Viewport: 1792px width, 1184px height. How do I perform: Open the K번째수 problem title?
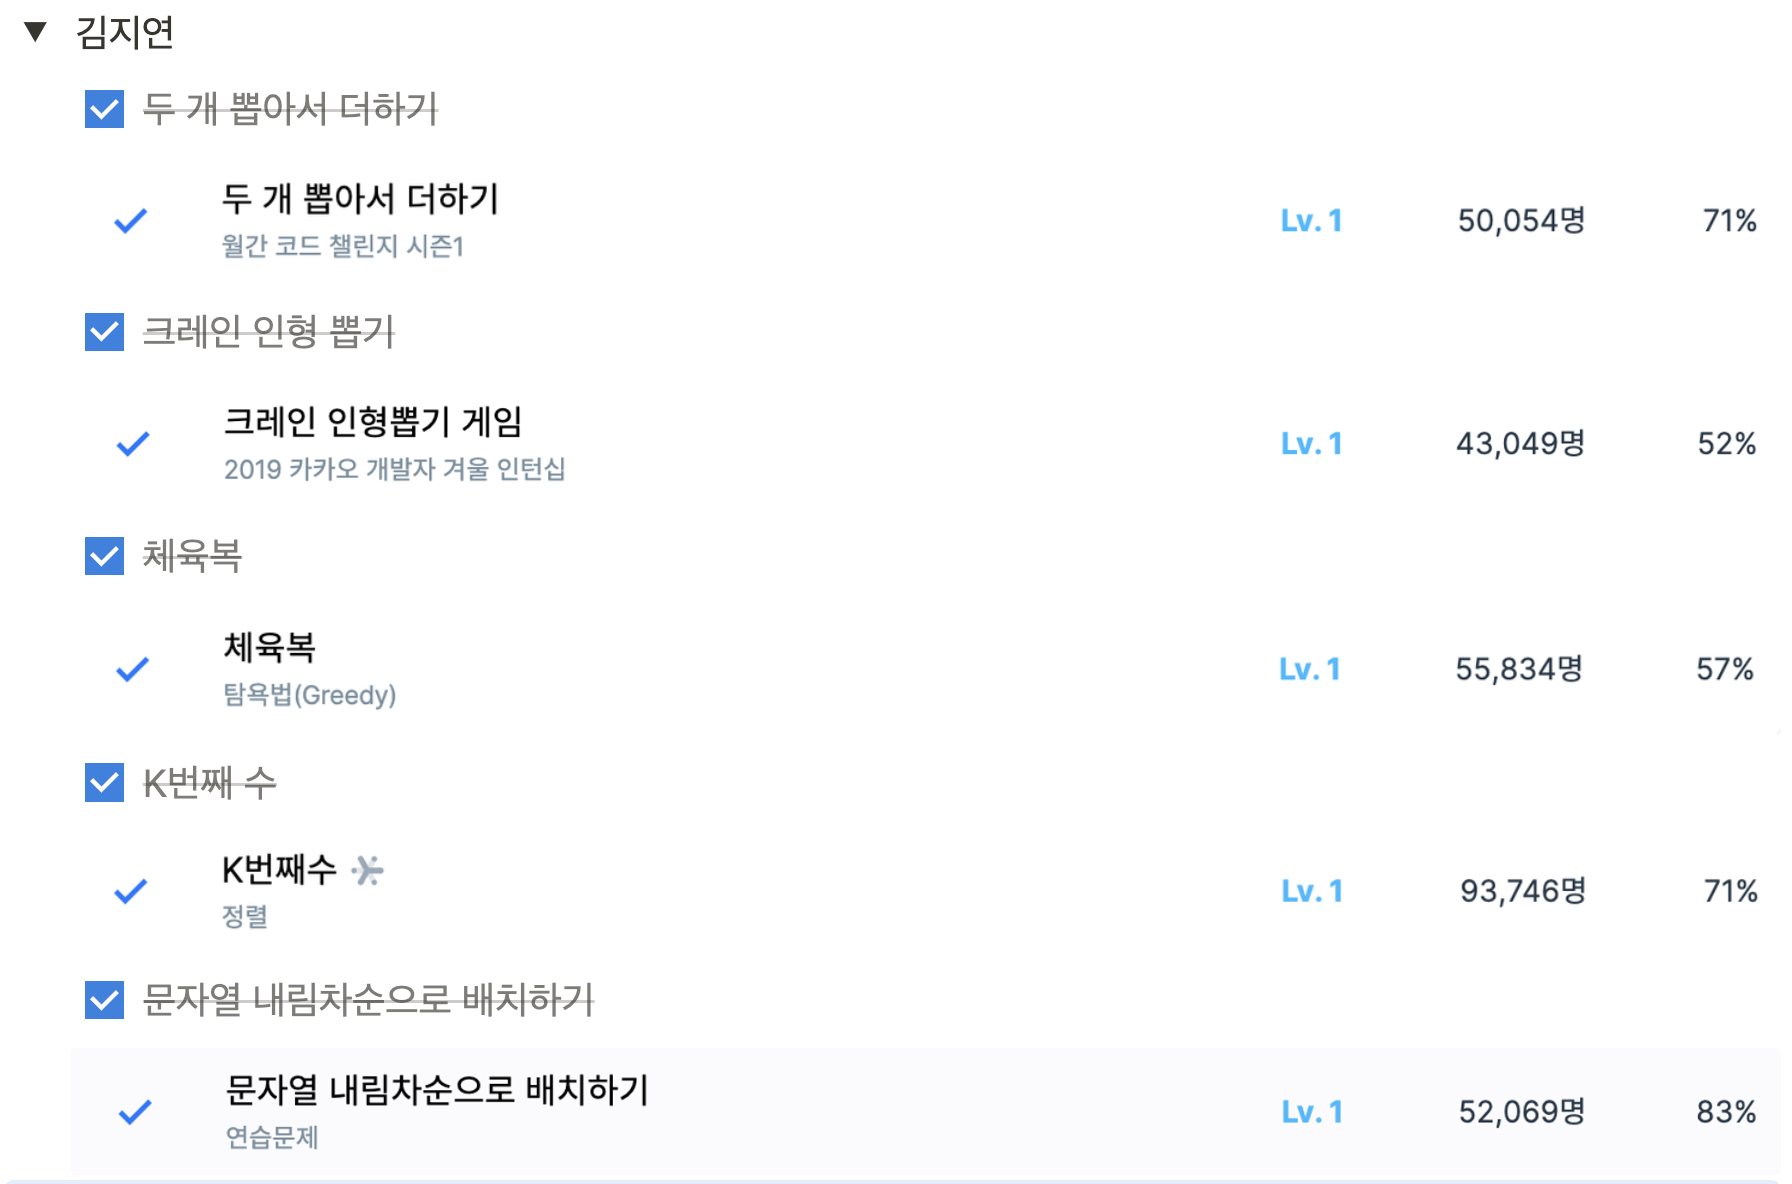[x=279, y=869]
